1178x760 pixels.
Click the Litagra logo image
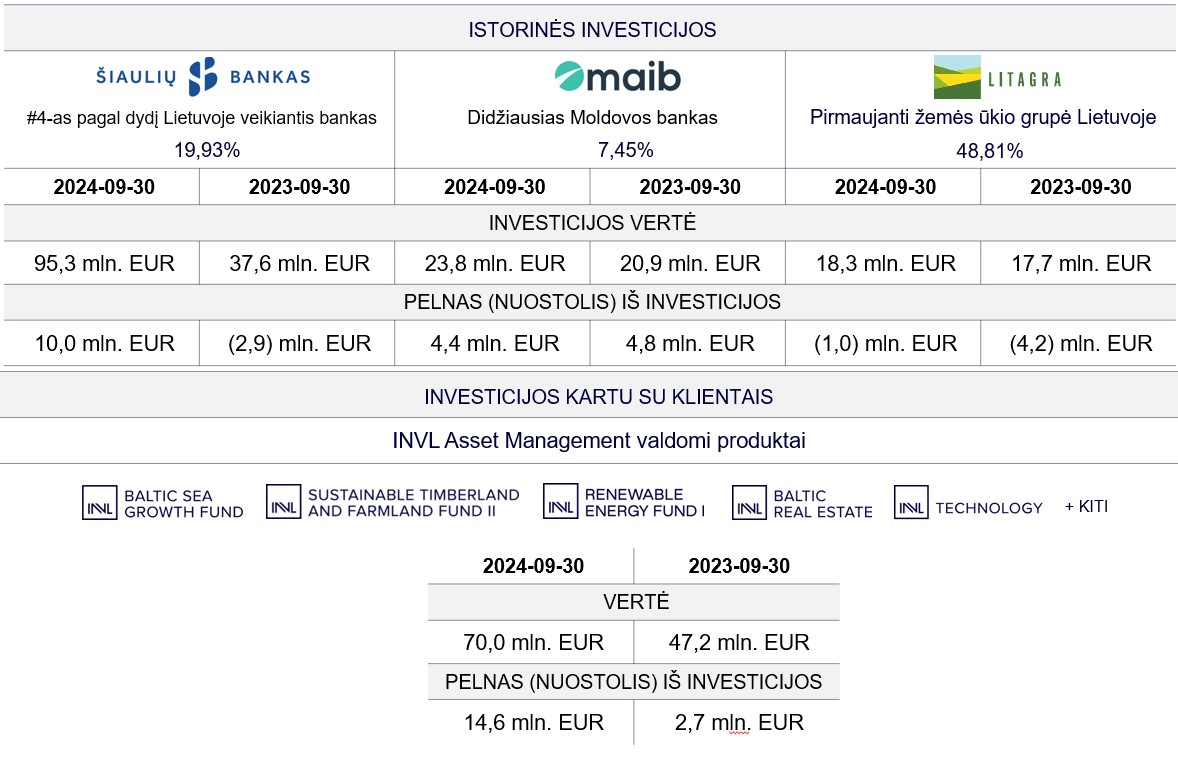(x=997, y=77)
